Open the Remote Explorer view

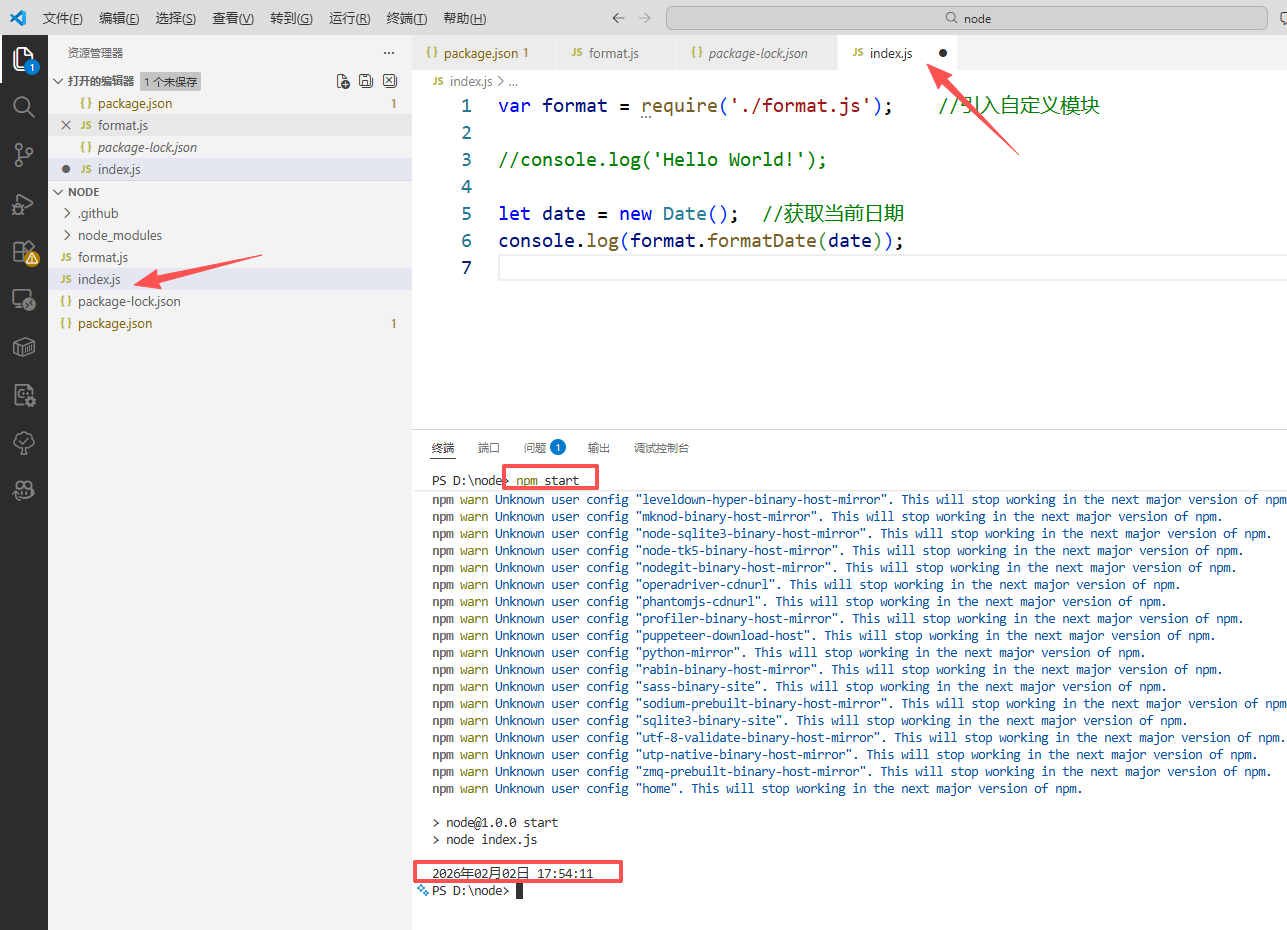coord(23,299)
